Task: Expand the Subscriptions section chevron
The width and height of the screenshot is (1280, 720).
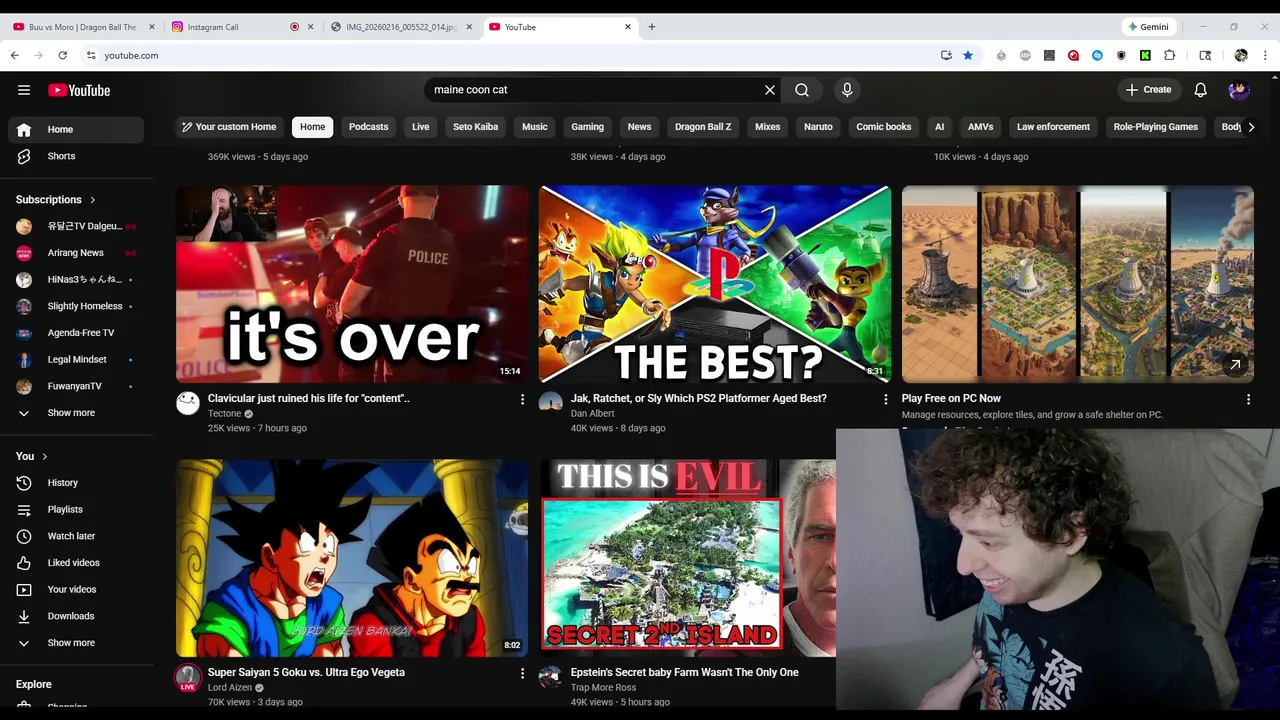Action: pyautogui.click(x=93, y=200)
